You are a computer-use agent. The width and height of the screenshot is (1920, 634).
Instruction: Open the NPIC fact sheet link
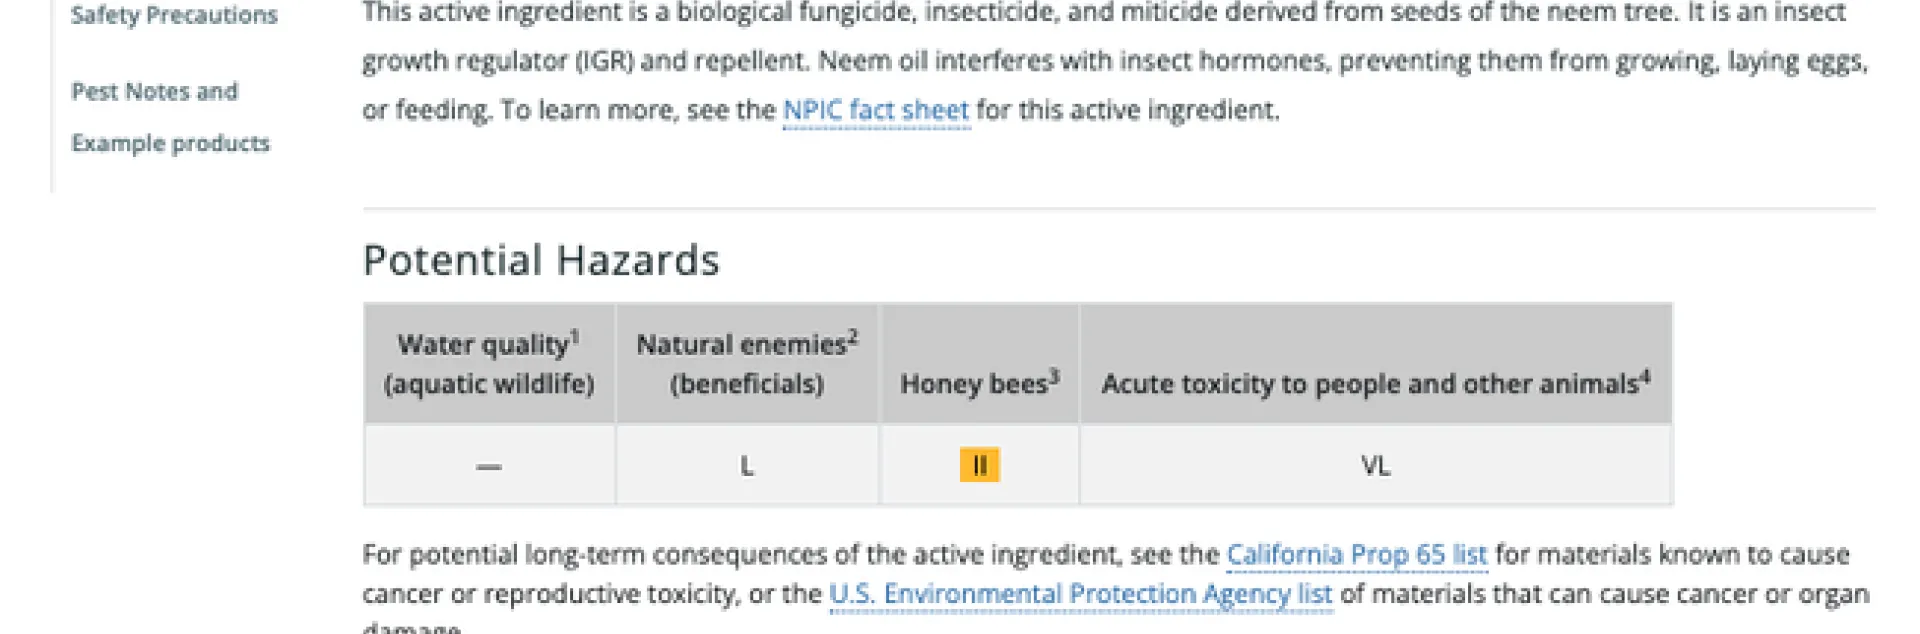click(x=876, y=110)
